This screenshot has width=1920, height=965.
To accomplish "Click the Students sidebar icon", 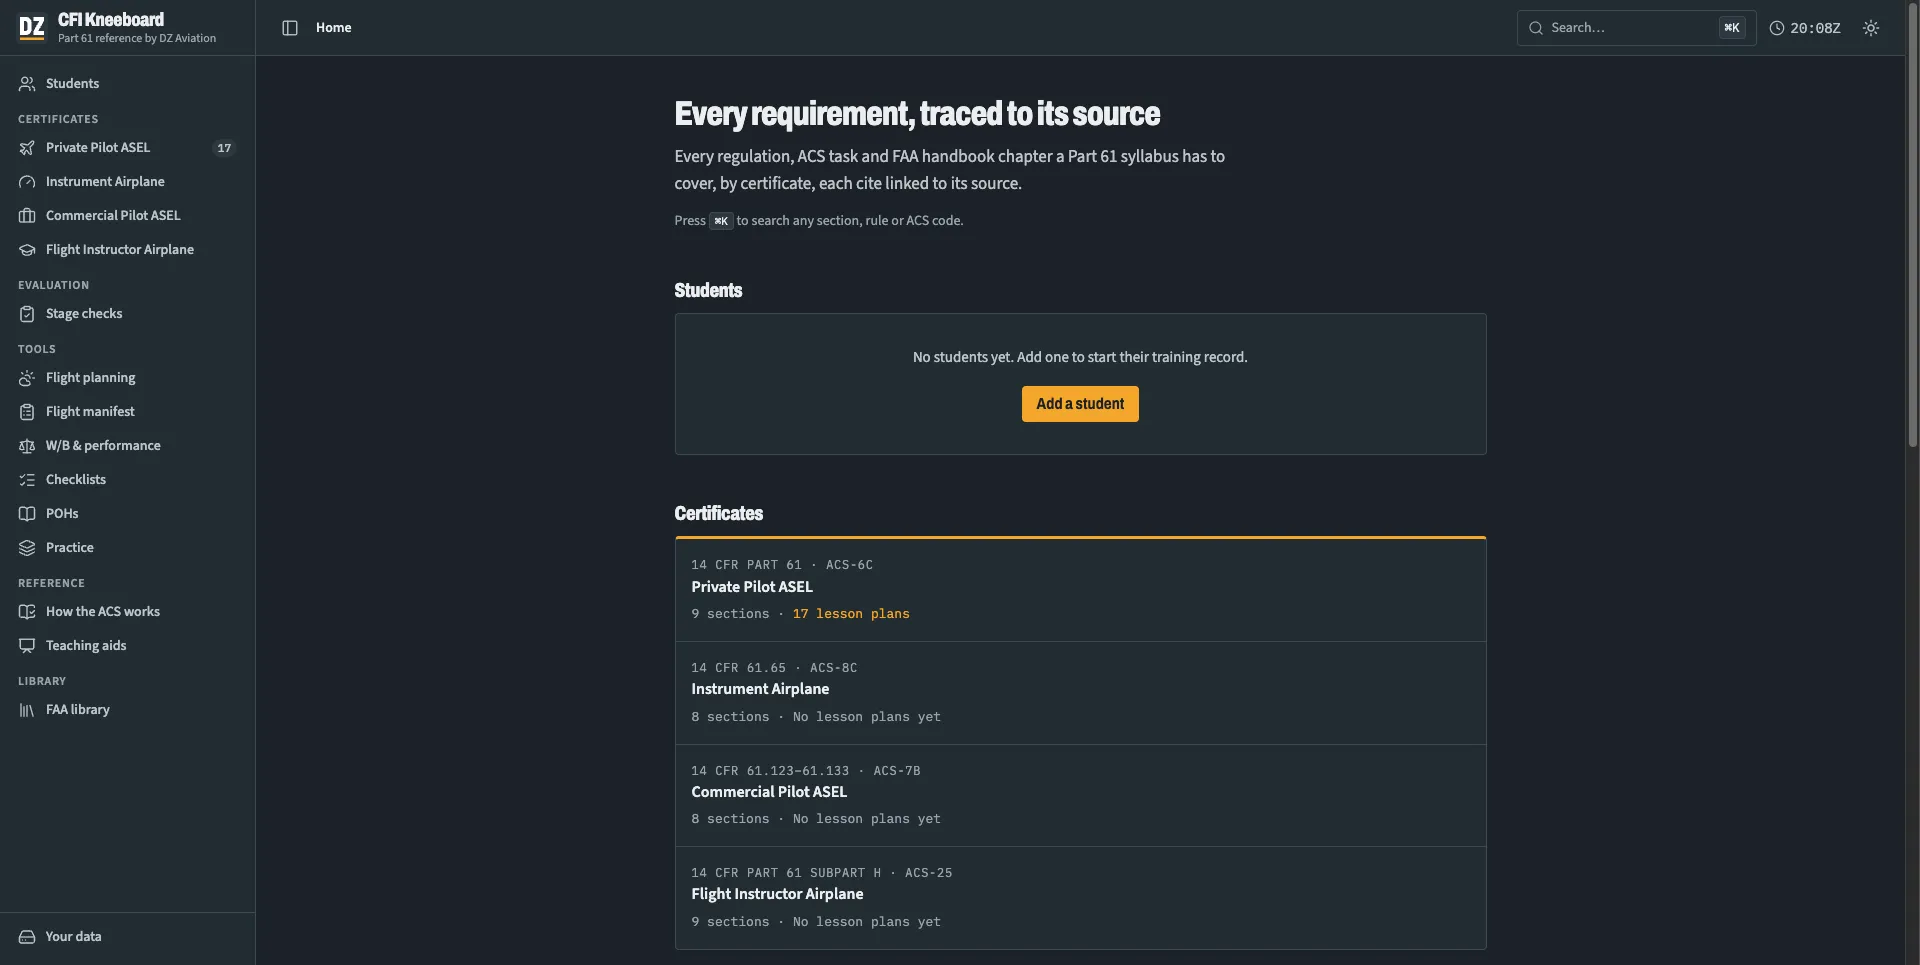I will point(27,84).
